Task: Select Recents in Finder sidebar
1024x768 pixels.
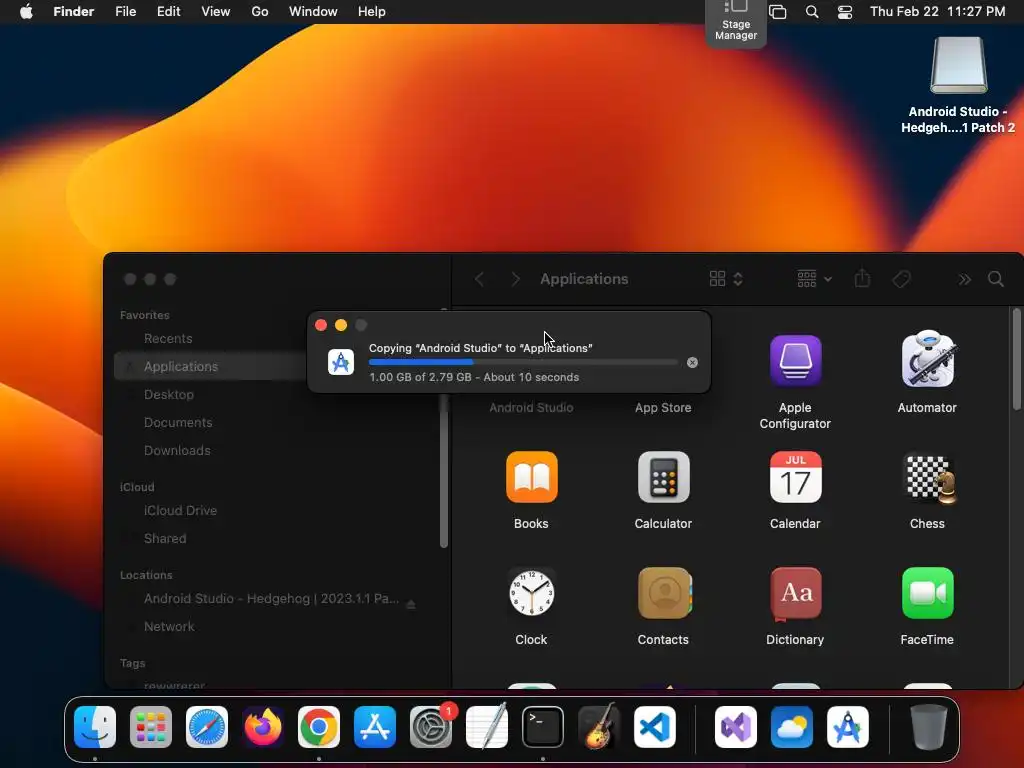Action: pyautogui.click(x=168, y=338)
